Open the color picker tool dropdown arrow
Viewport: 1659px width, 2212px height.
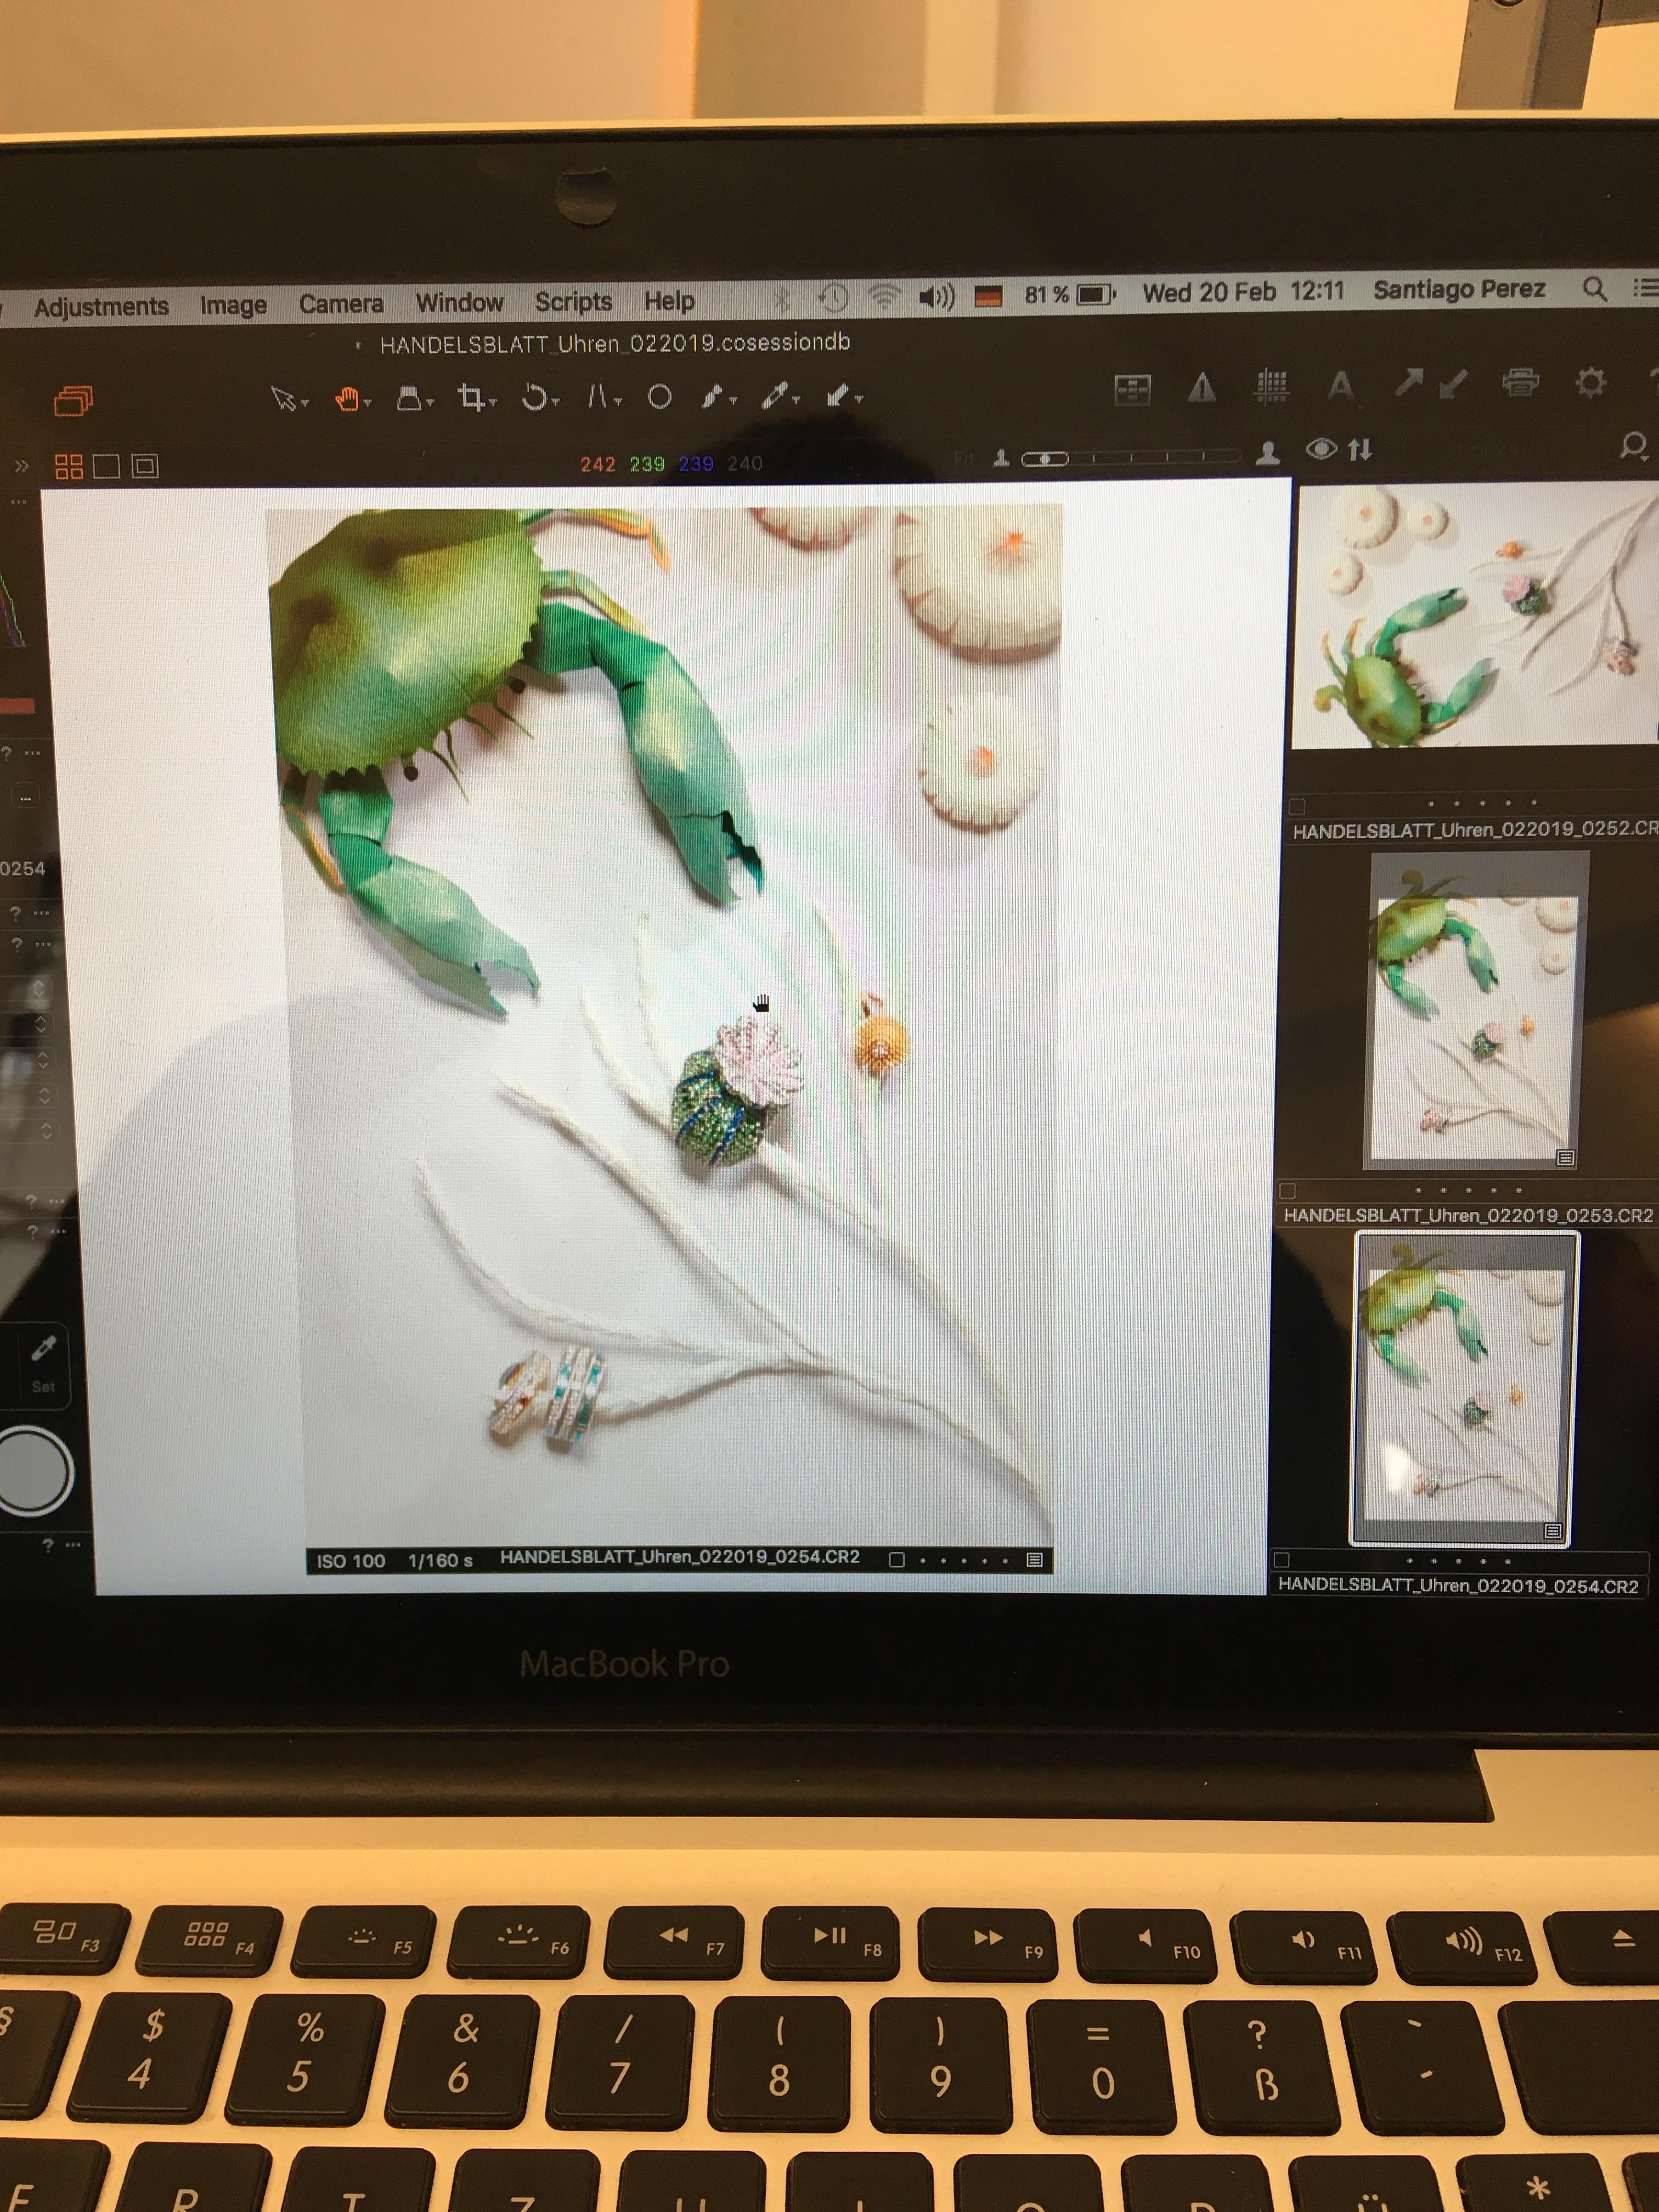[x=796, y=400]
